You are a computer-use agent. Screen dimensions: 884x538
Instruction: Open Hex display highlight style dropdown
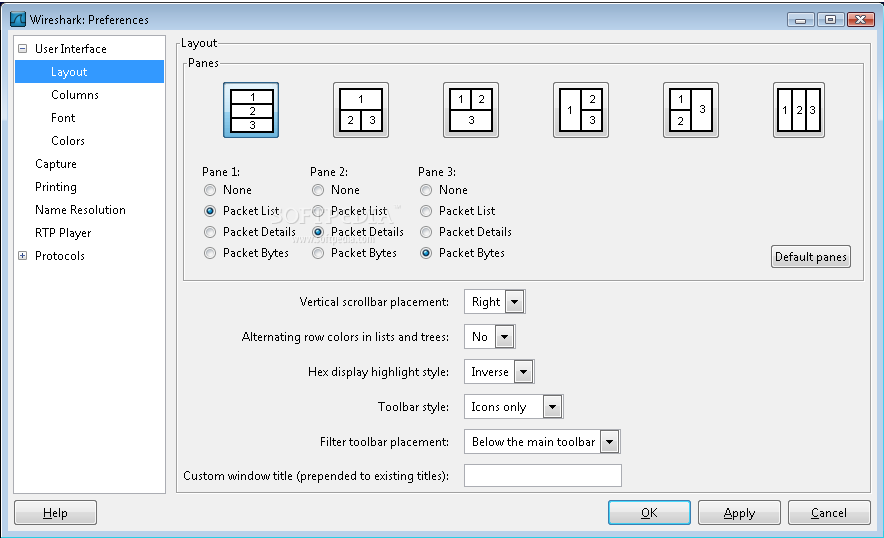(499, 372)
